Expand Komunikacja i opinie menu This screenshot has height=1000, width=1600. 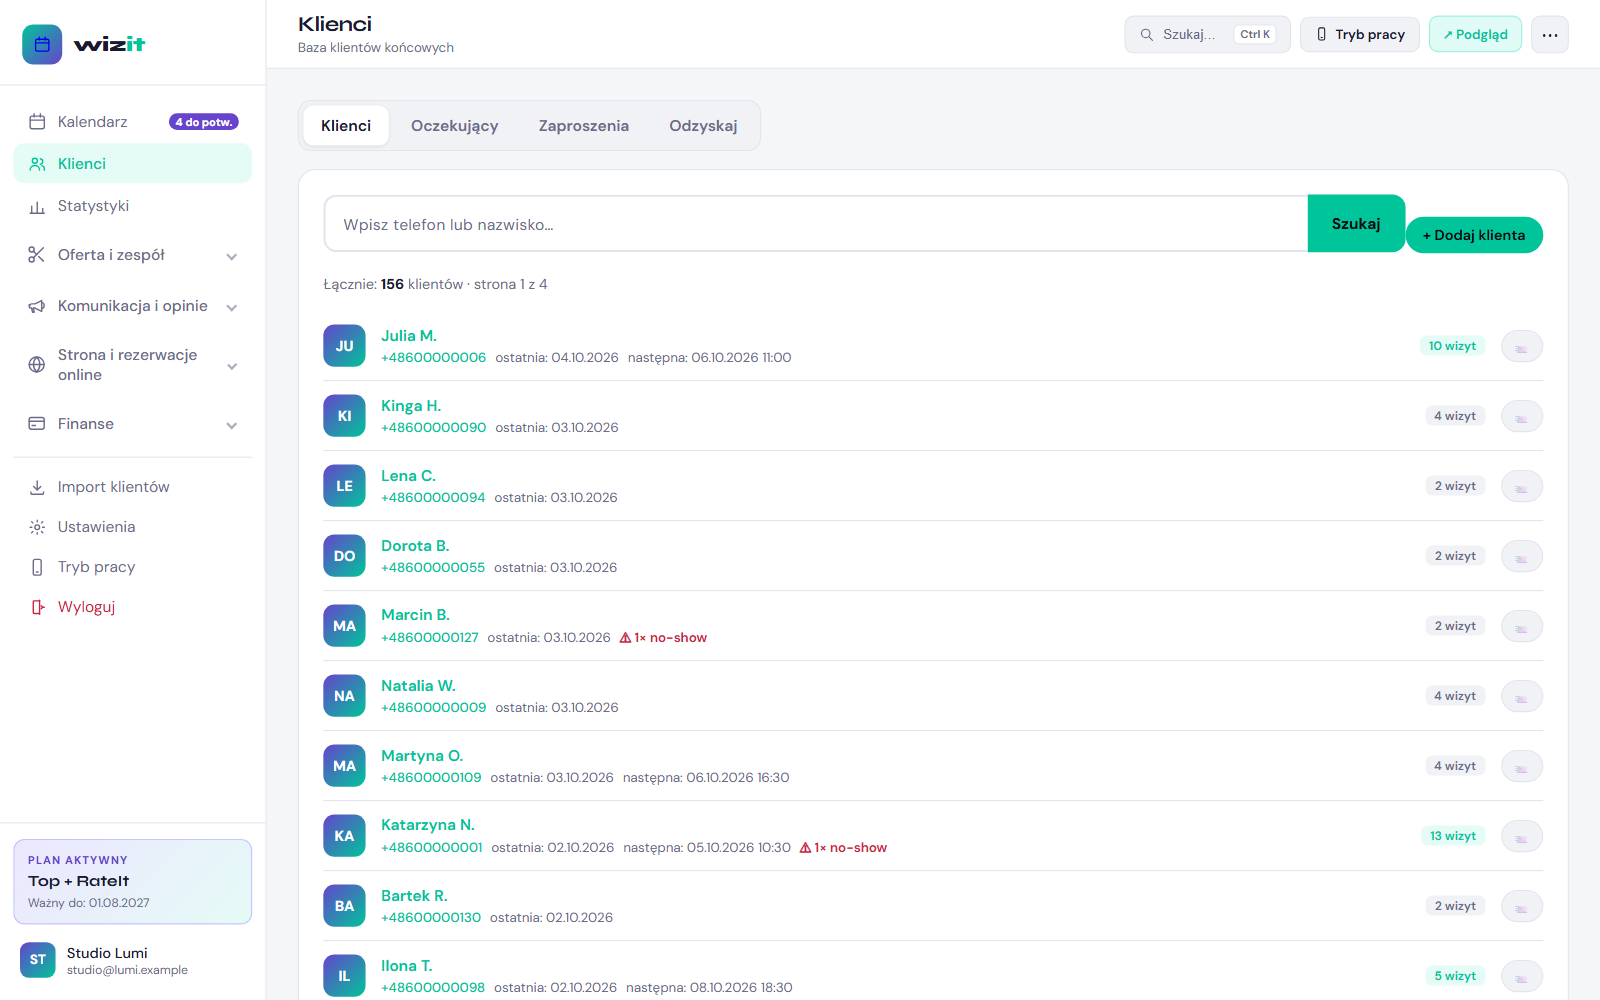(x=132, y=306)
